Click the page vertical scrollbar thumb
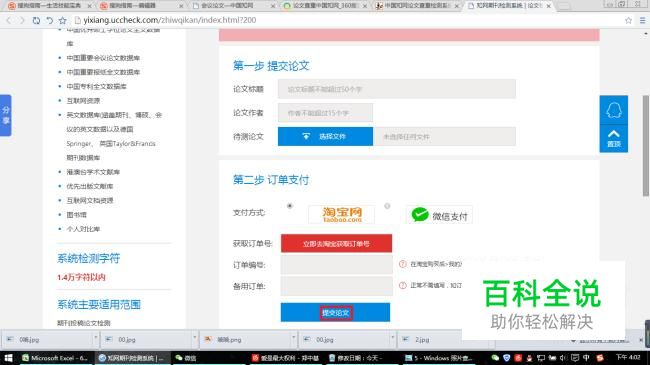Screen dimensions: 650x365 click(x=646, y=145)
